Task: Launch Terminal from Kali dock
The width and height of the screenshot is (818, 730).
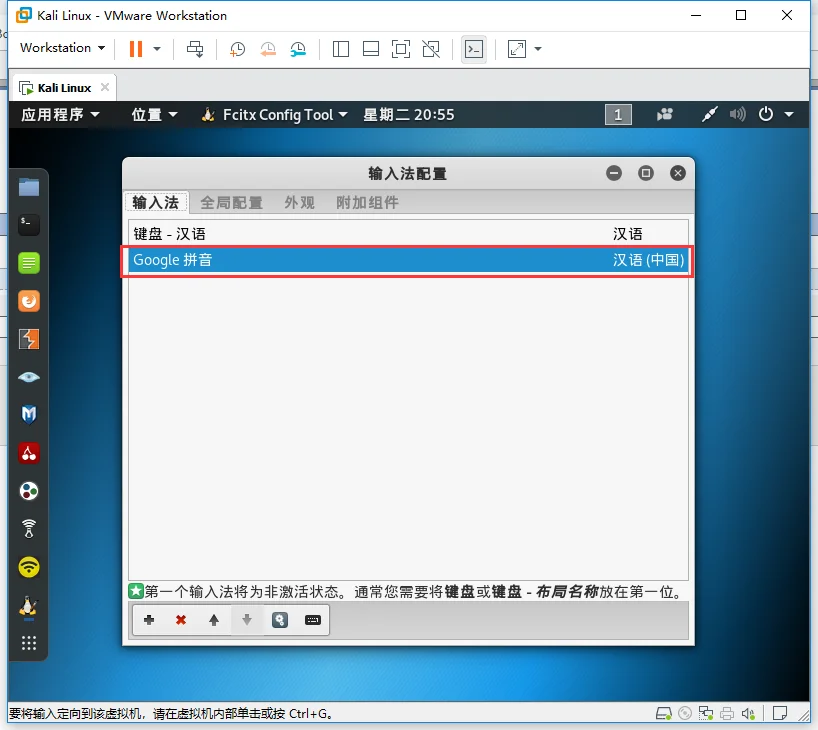Action: click(x=29, y=225)
